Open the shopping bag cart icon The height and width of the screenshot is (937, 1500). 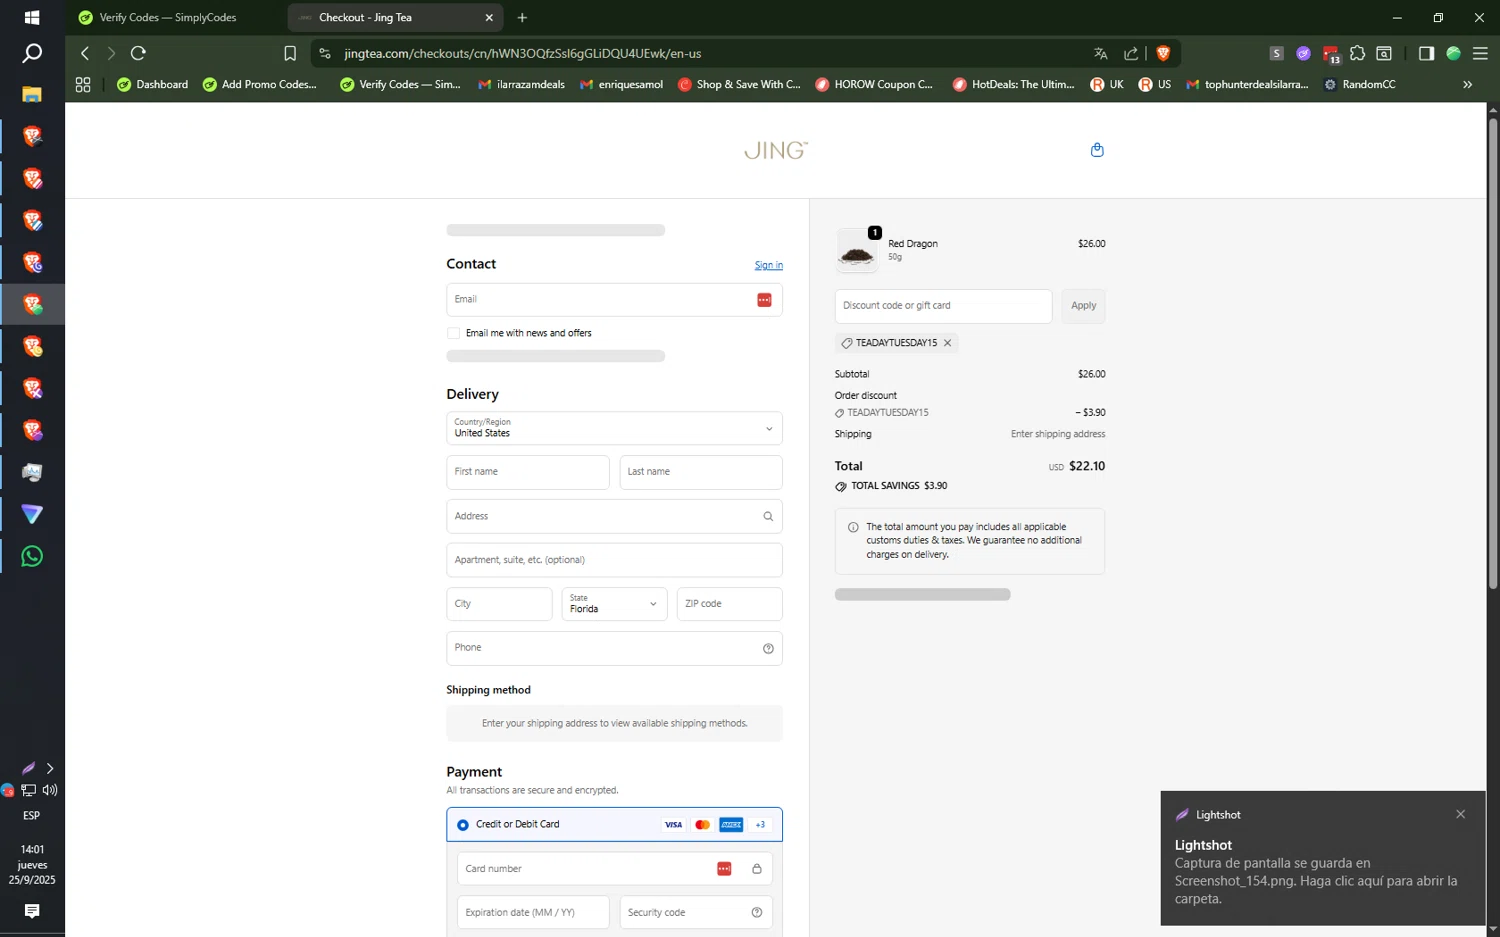pyautogui.click(x=1097, y=150)
